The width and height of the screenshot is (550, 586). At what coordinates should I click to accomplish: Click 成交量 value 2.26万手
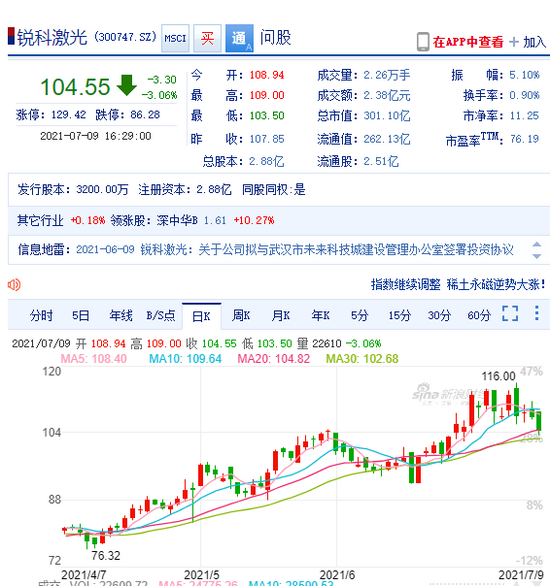(387, 75)
